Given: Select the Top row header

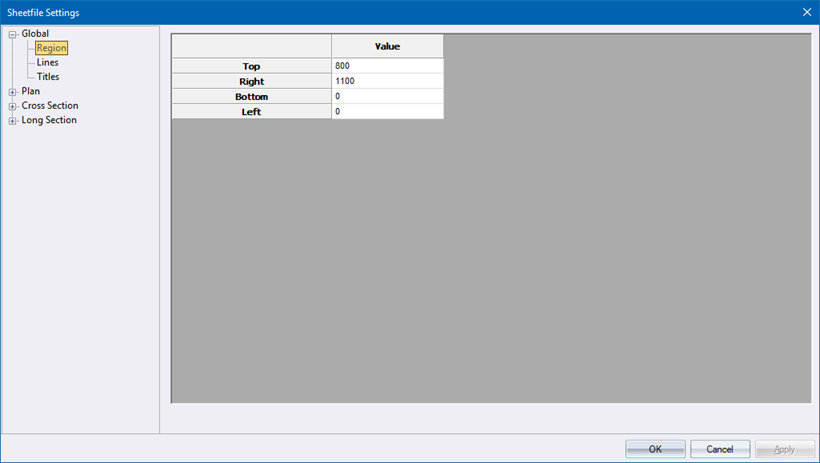Looking at the screenshot, I should pos(251,66).
